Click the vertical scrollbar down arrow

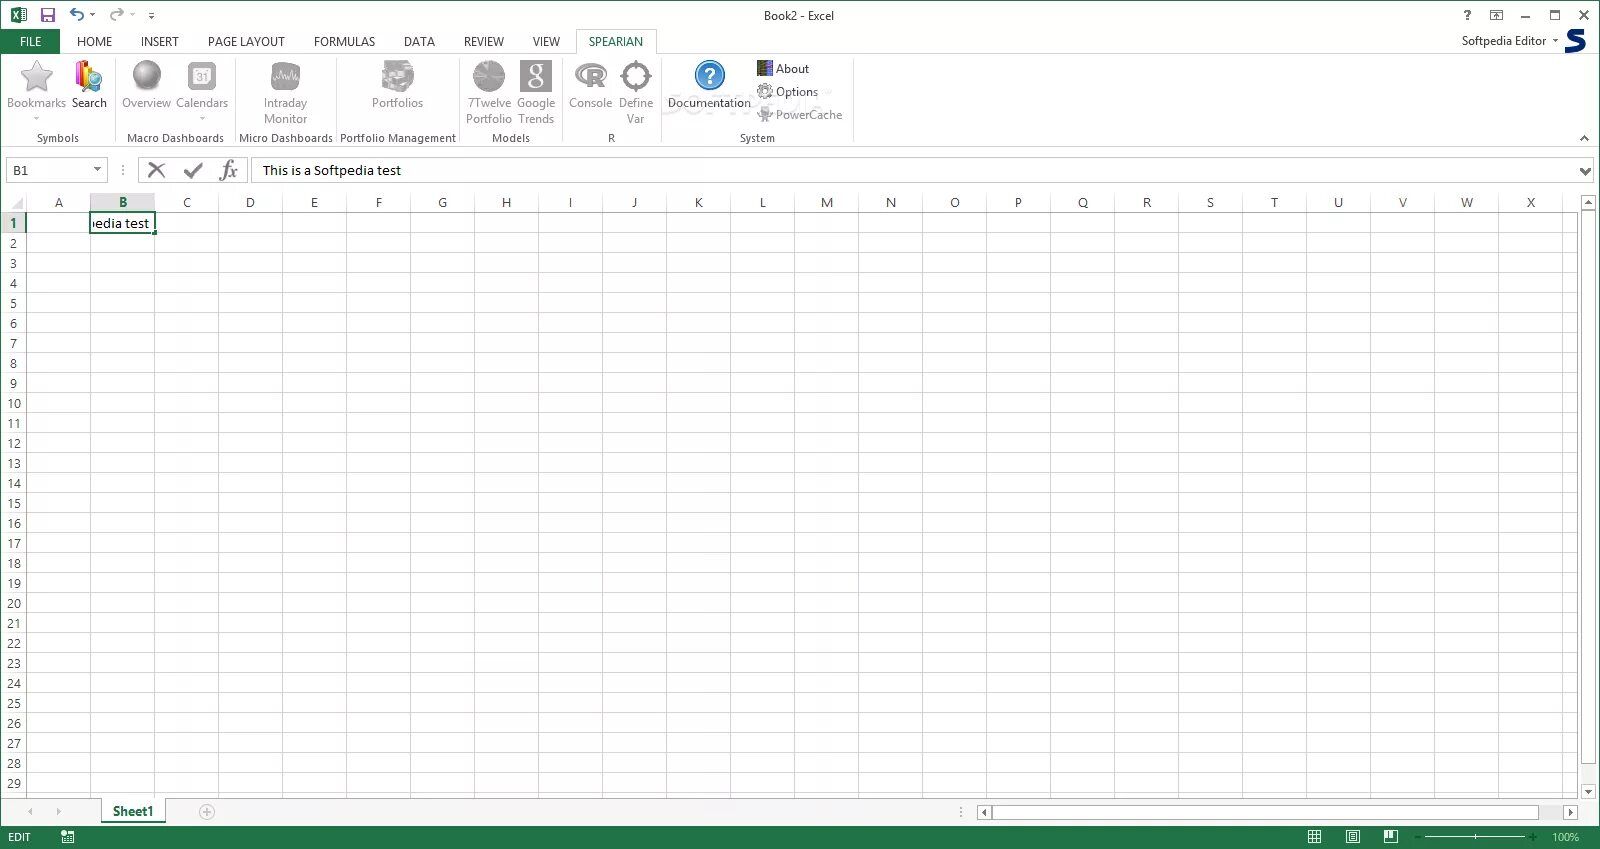[x=1587, y=791]
